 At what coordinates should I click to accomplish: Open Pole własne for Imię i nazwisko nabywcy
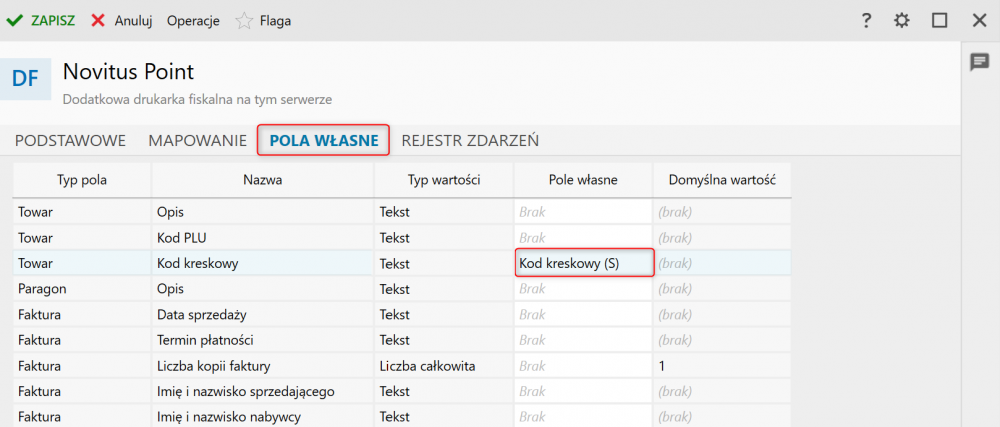583,417
